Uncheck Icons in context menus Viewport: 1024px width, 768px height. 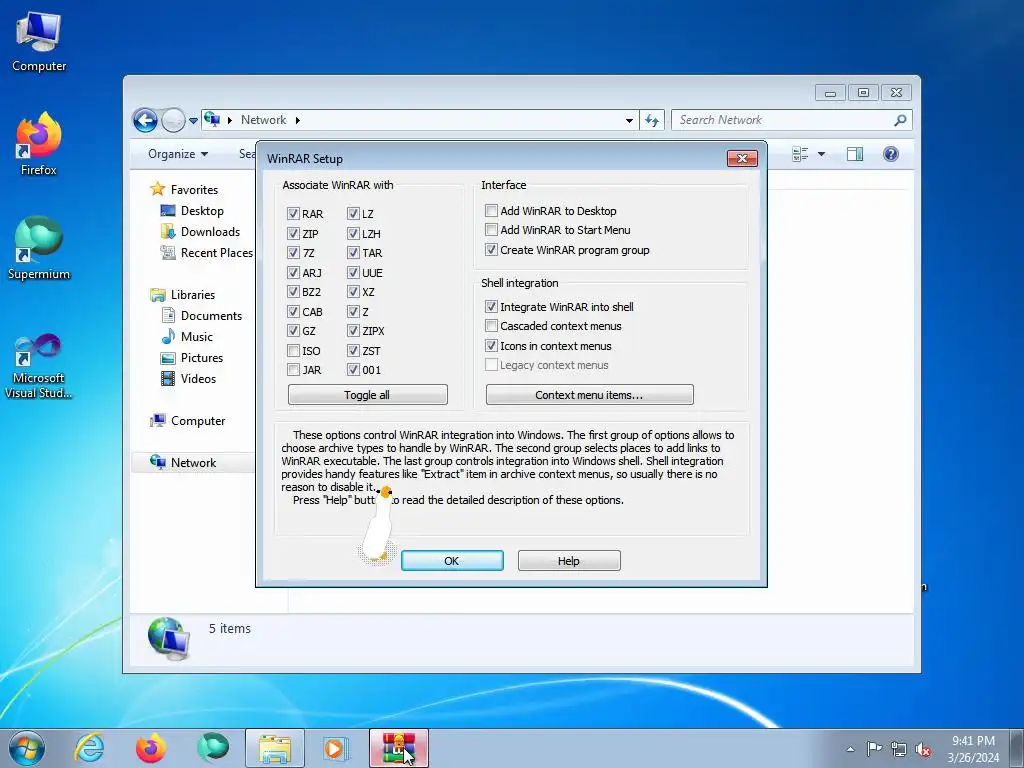491,345
